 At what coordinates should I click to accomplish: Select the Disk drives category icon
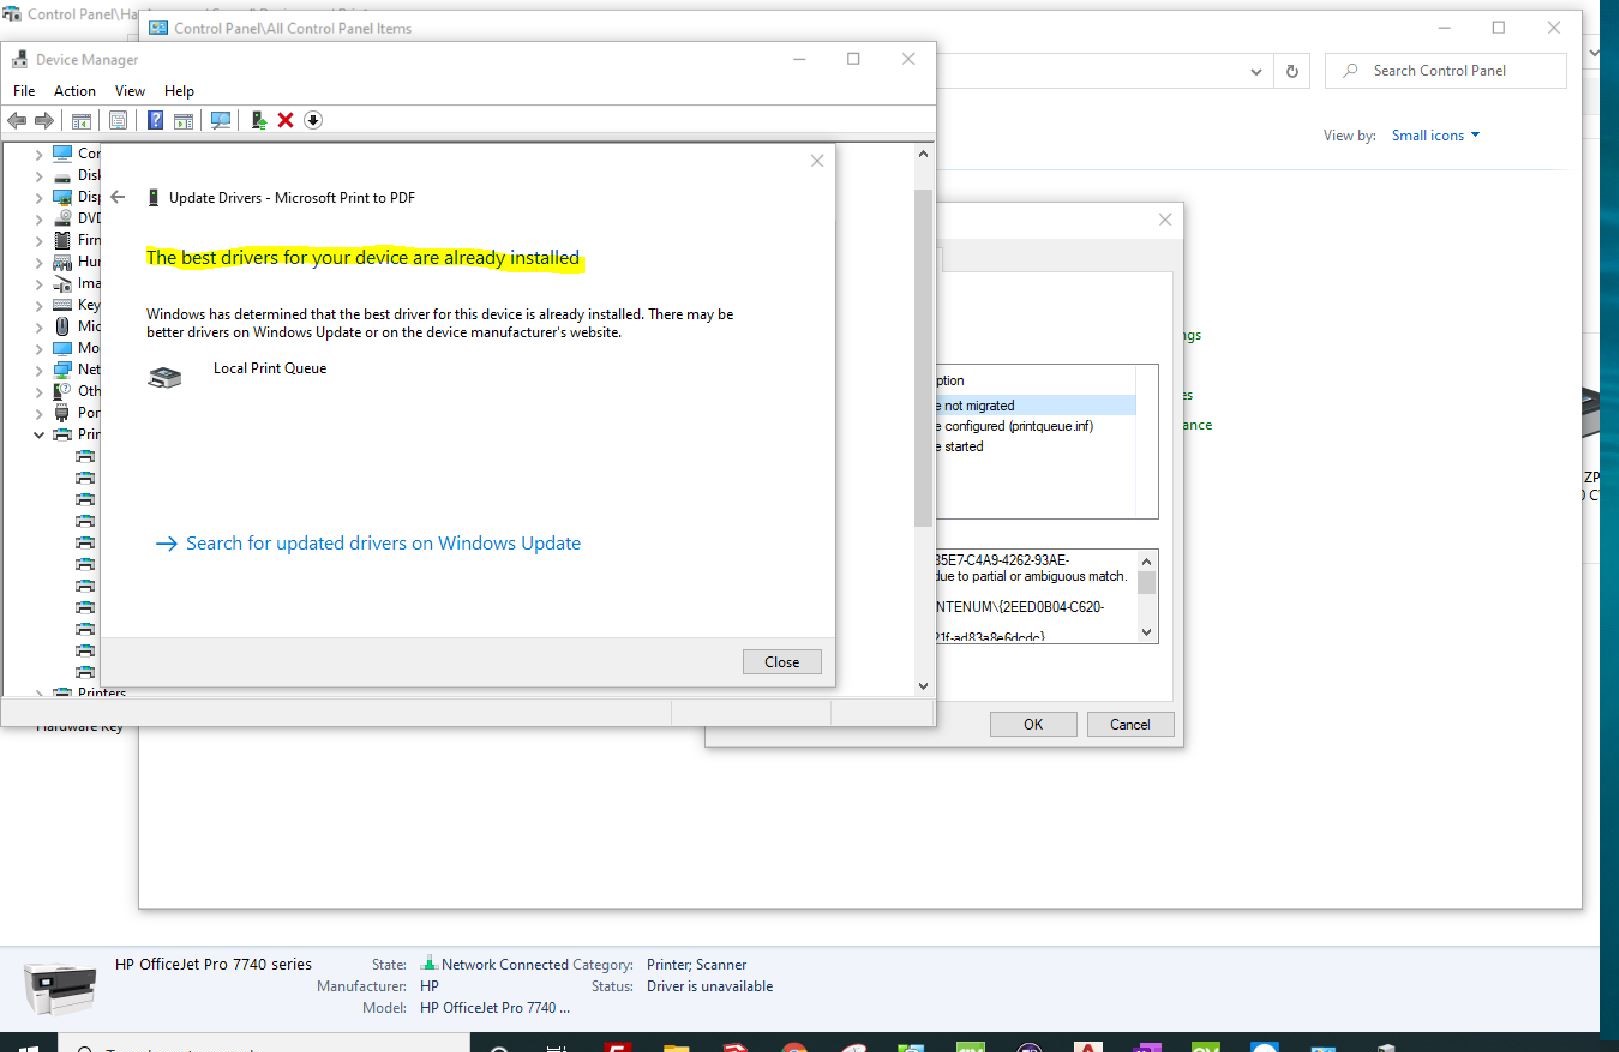(x=62, y=175)
